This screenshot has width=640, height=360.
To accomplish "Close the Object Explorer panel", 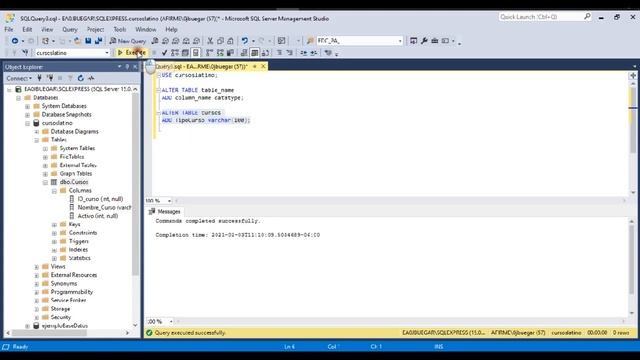I will pyautogui.click(x=135, y=67).
